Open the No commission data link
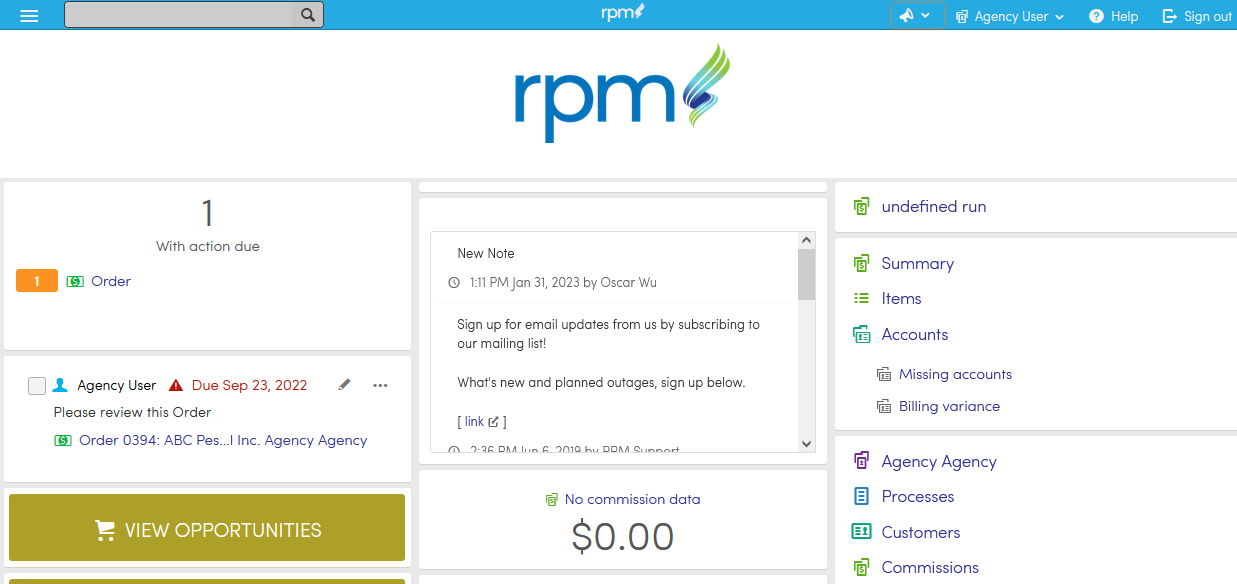Image resolution: width=1237 pixels, height=584 pixels. click(x=632, y=499)
